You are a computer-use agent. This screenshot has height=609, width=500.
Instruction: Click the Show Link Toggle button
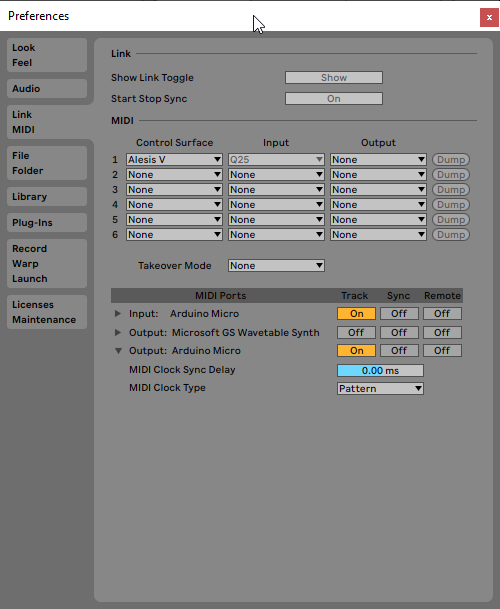pos(334,78)
